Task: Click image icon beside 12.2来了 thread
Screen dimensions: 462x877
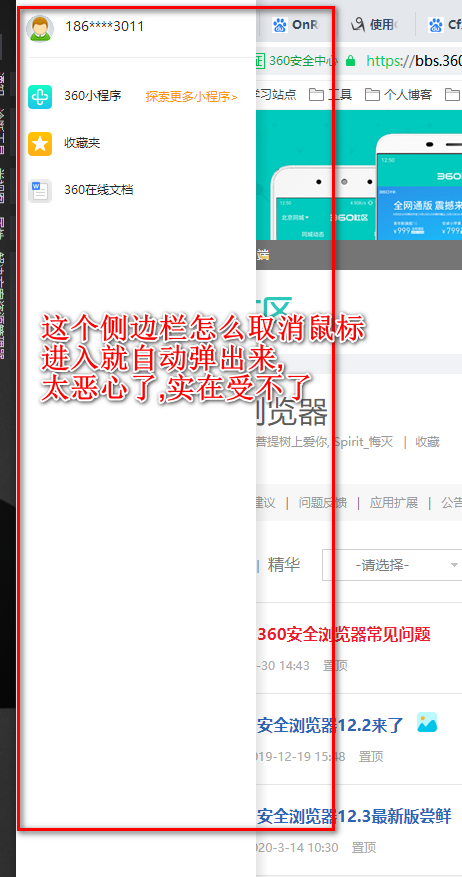Action: [x=427, y=723]
